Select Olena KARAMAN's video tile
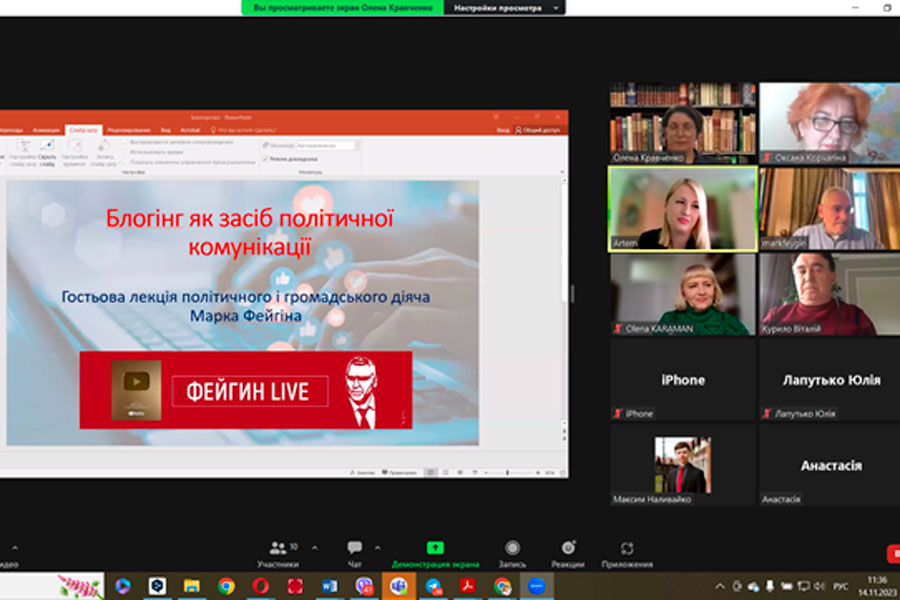The image size is (900, 600). pos(682,295)
